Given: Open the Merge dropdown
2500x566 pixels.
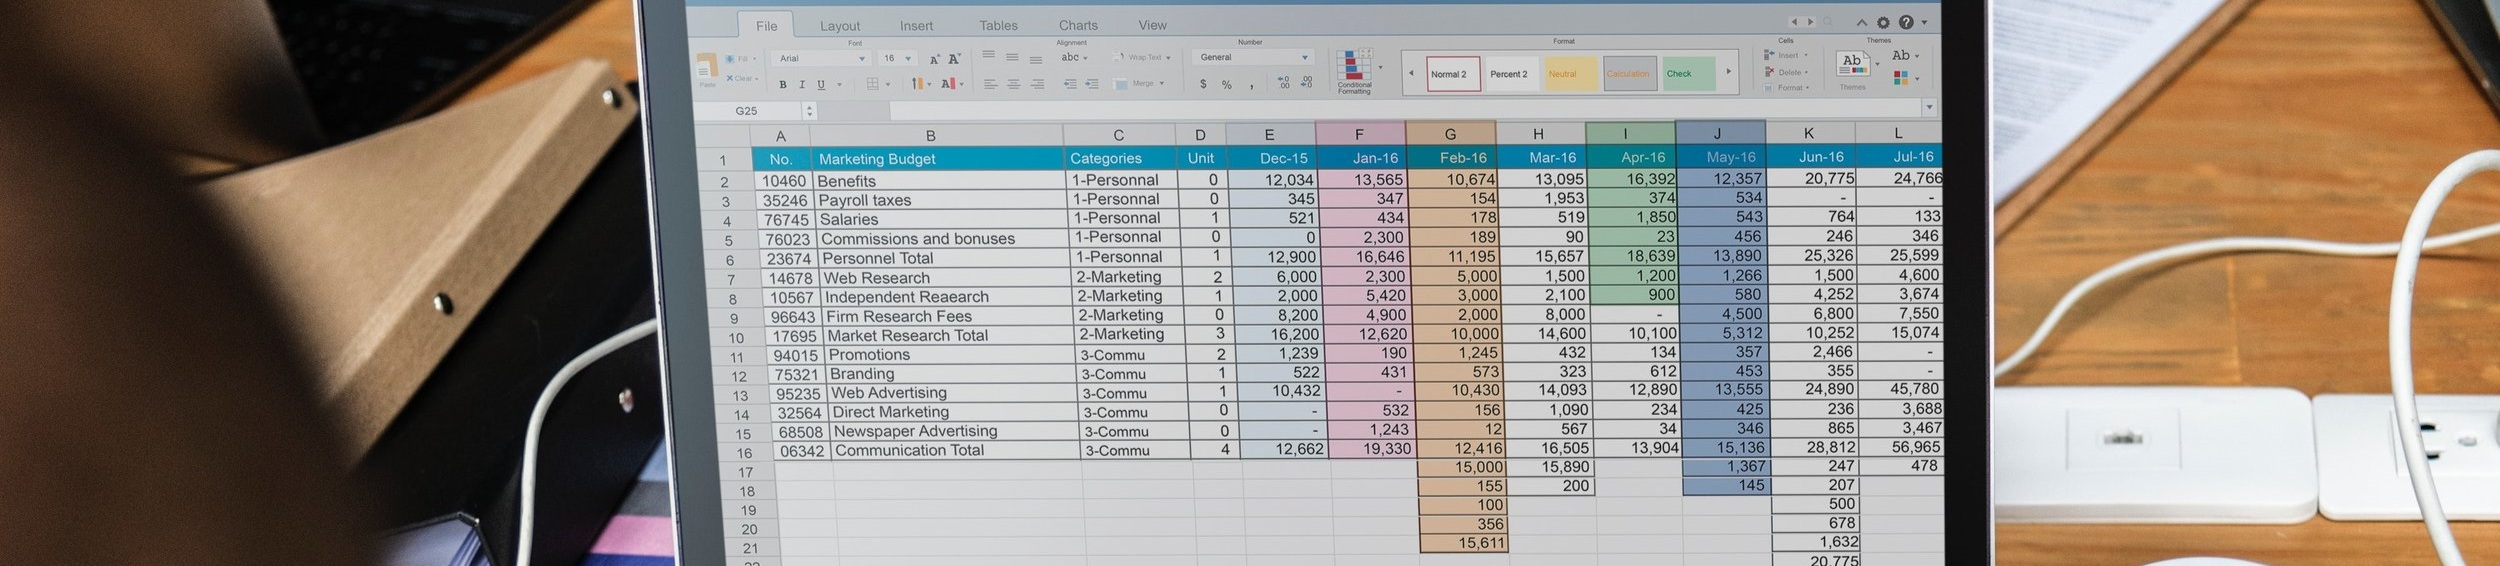Looking at the screenshot, I should [x=1139, y=83].
